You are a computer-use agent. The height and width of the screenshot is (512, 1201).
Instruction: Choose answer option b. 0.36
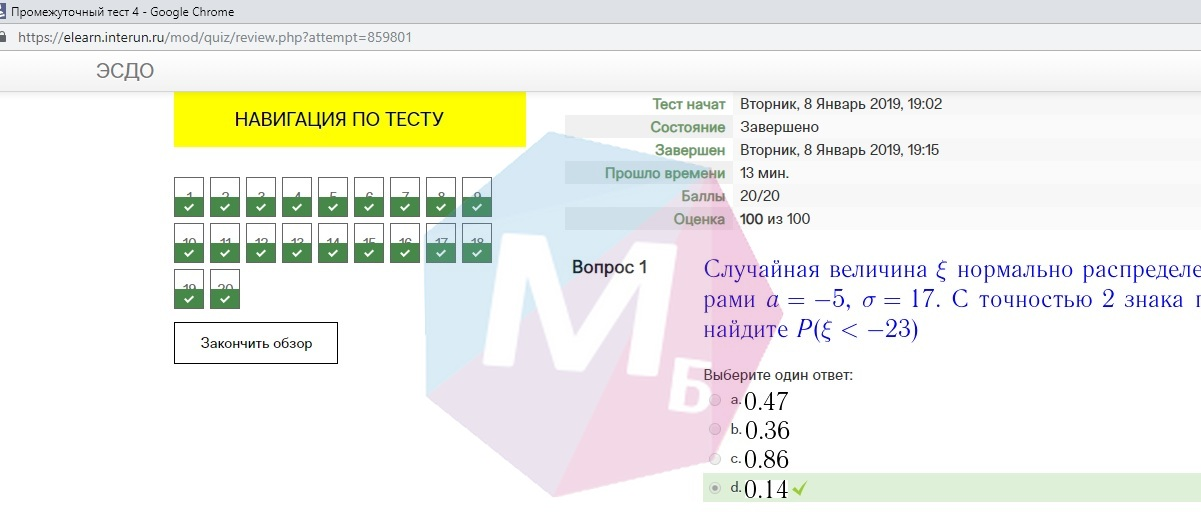tap(715, 429)
